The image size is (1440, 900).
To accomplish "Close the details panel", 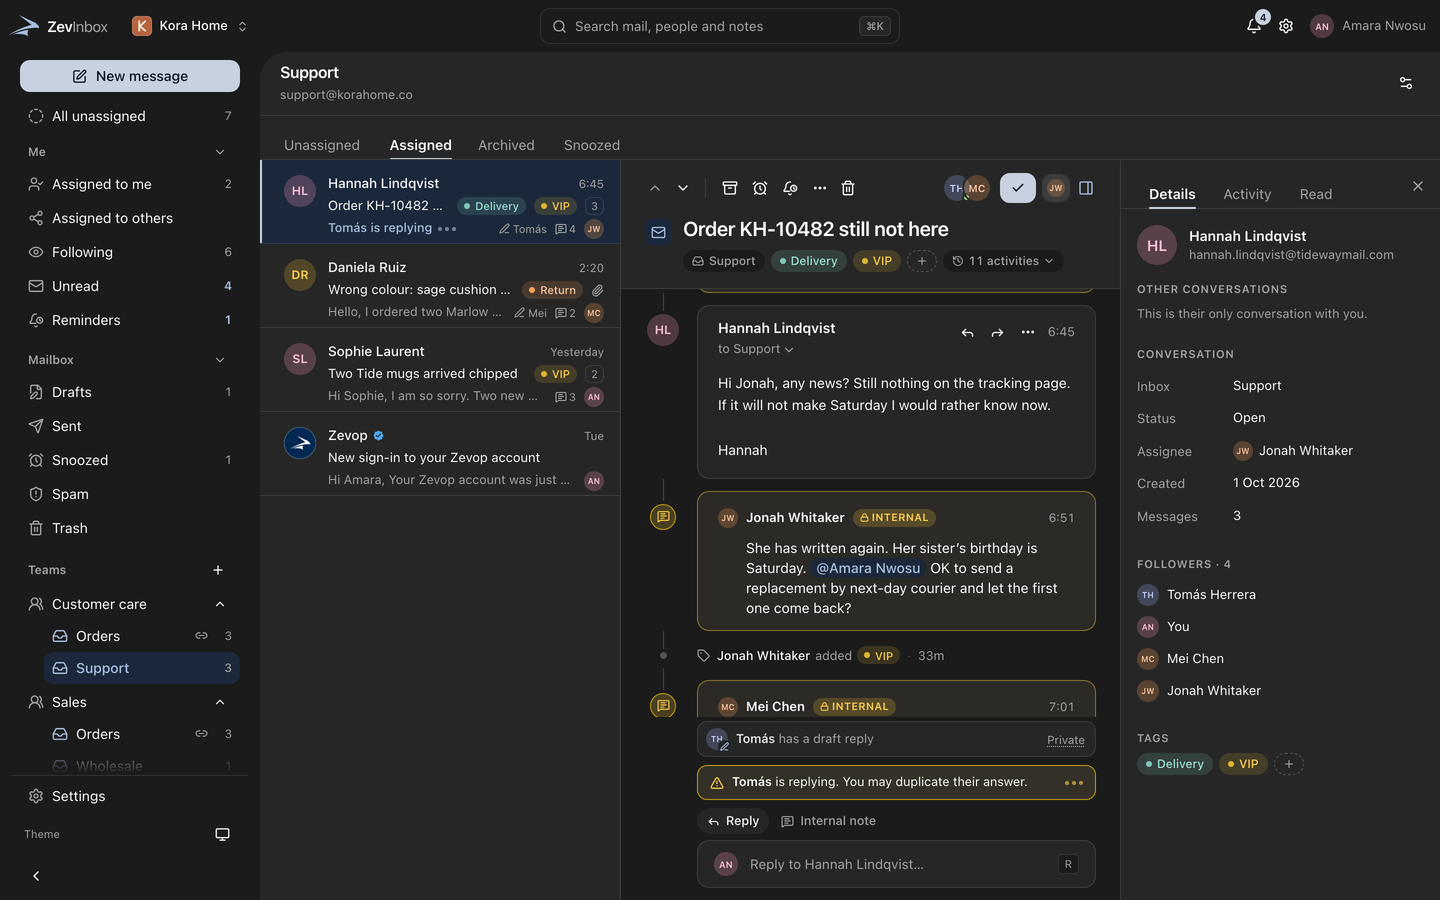I will click(1417, 186).
